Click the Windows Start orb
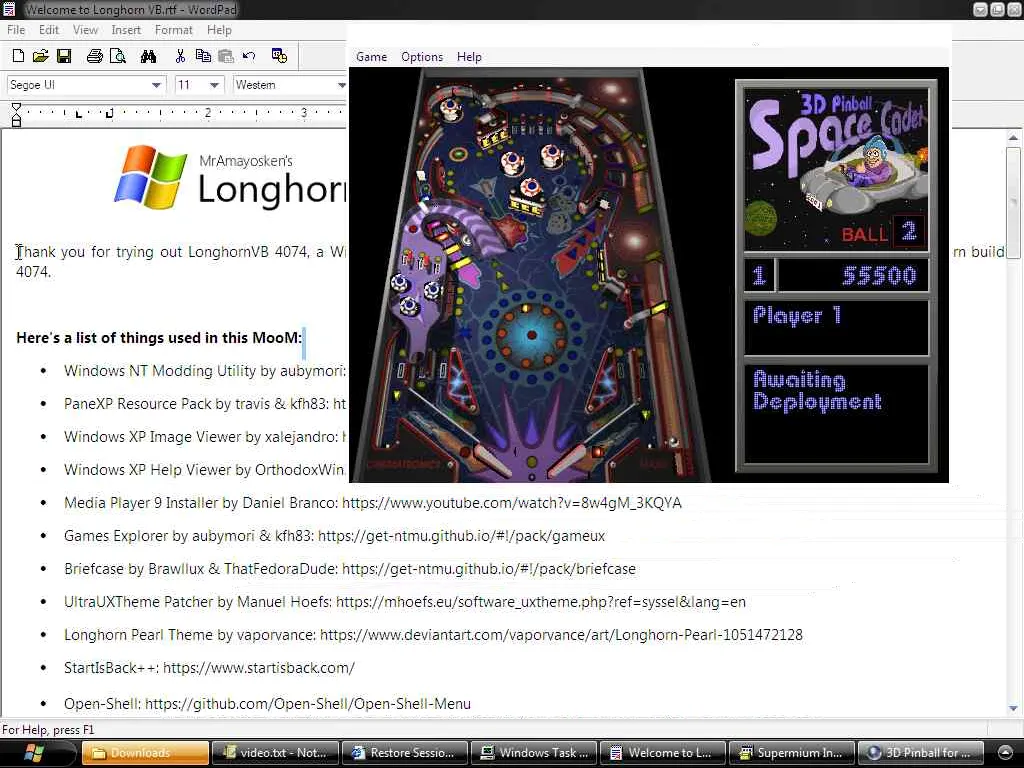 coord(33,753)
